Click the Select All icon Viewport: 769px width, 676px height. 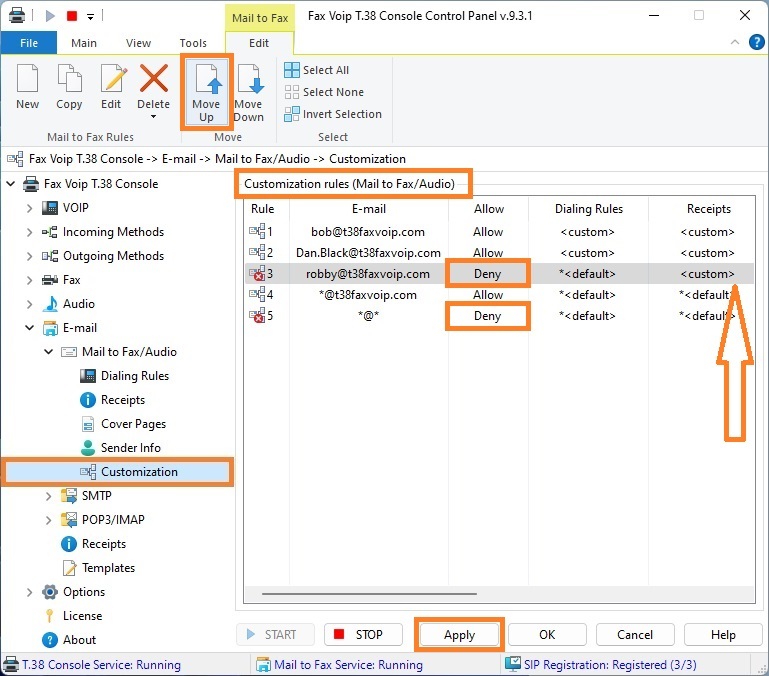291,70
